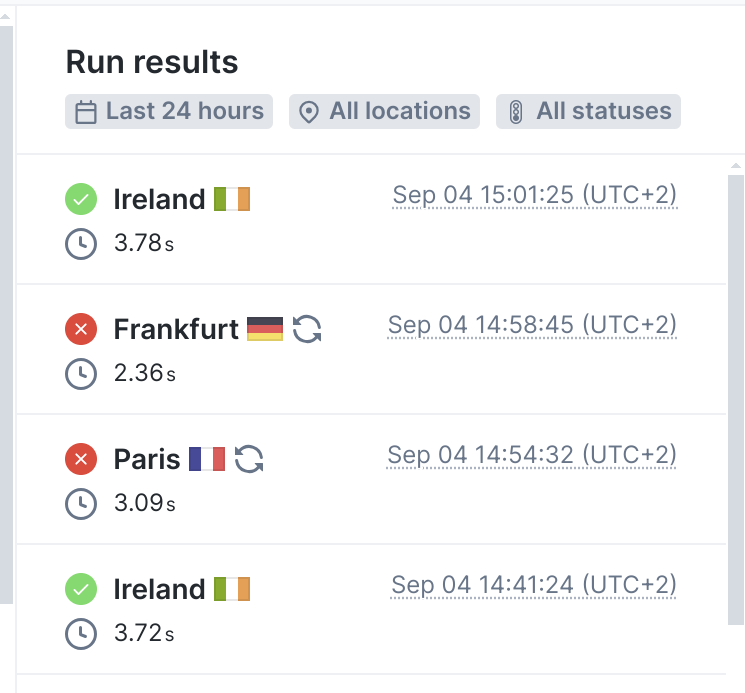Click the green success icon of top Ireland run
This screenshot has width=745, height=693.
click(x=81, y=199)
